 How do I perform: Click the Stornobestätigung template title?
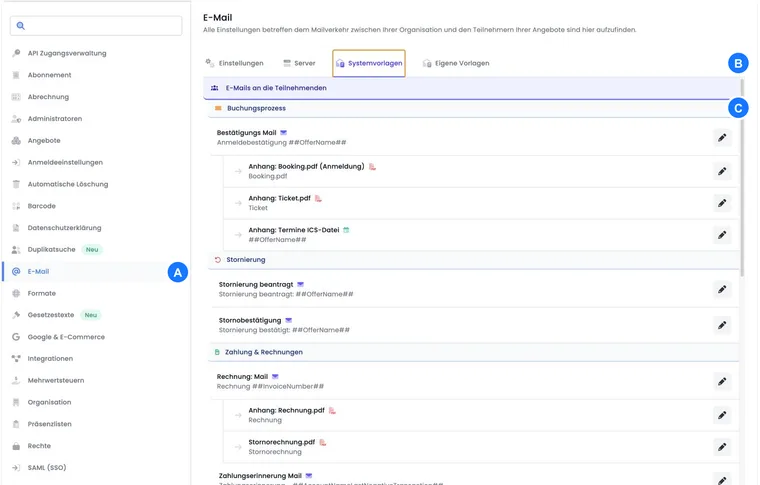click(250, 320)
